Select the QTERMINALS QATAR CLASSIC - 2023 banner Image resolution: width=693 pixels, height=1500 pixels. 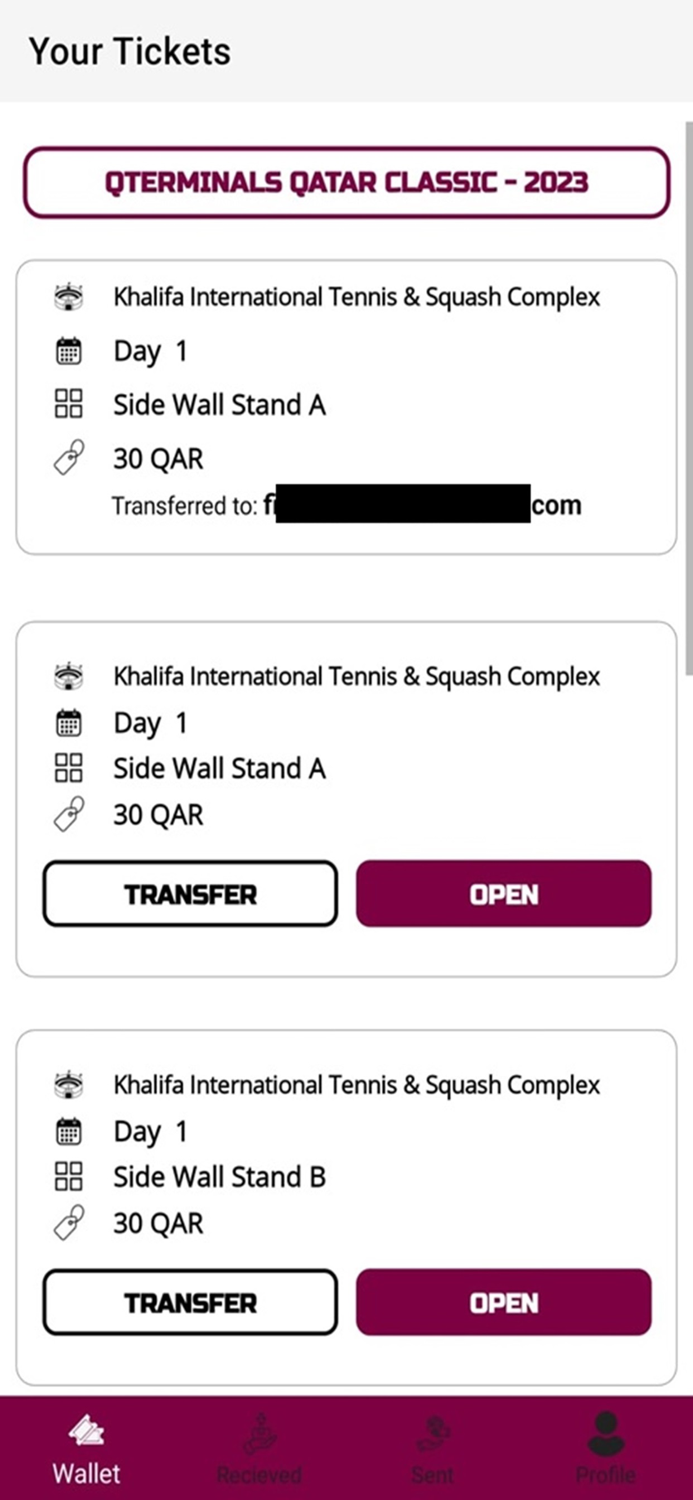click(346, 182)
